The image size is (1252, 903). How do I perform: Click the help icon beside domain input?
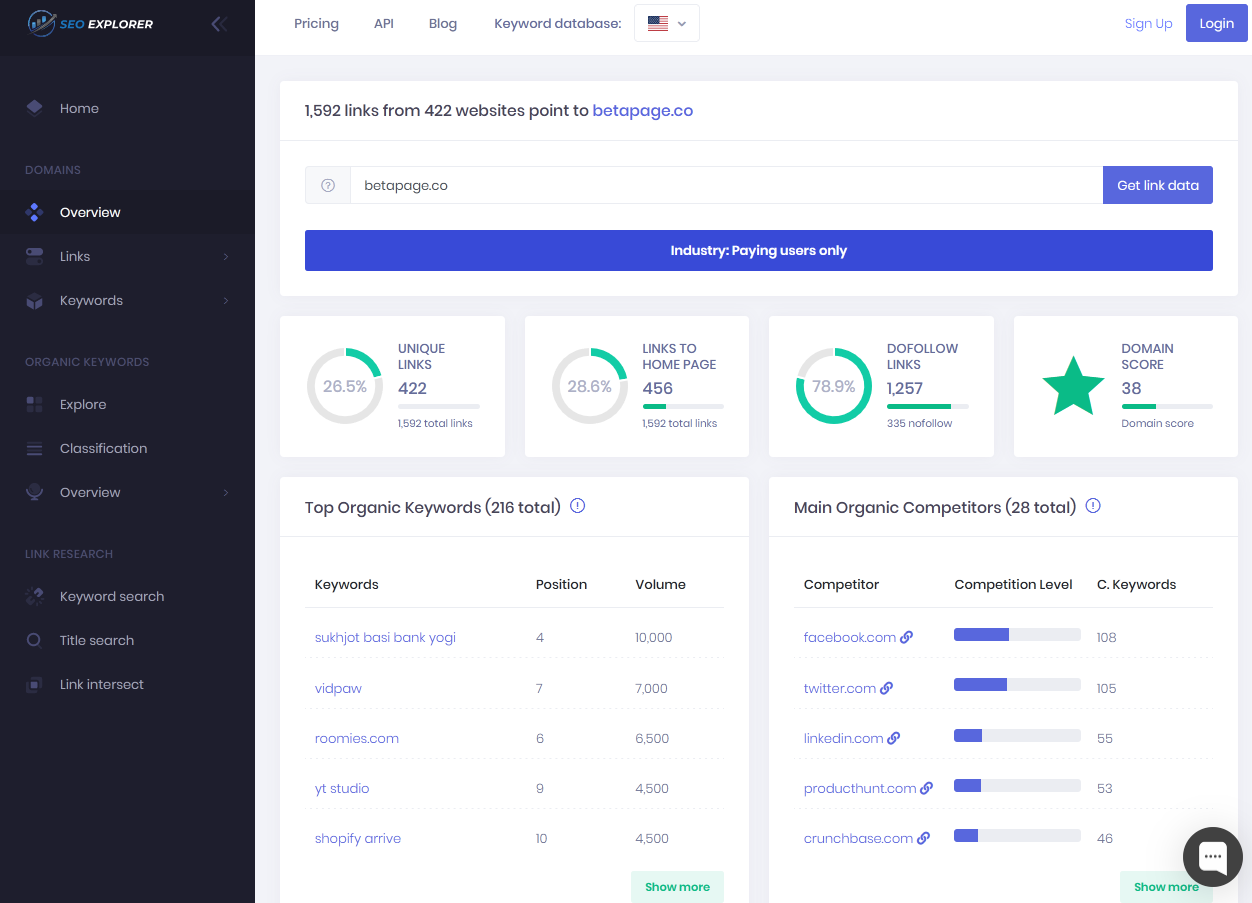coord(328,185)
